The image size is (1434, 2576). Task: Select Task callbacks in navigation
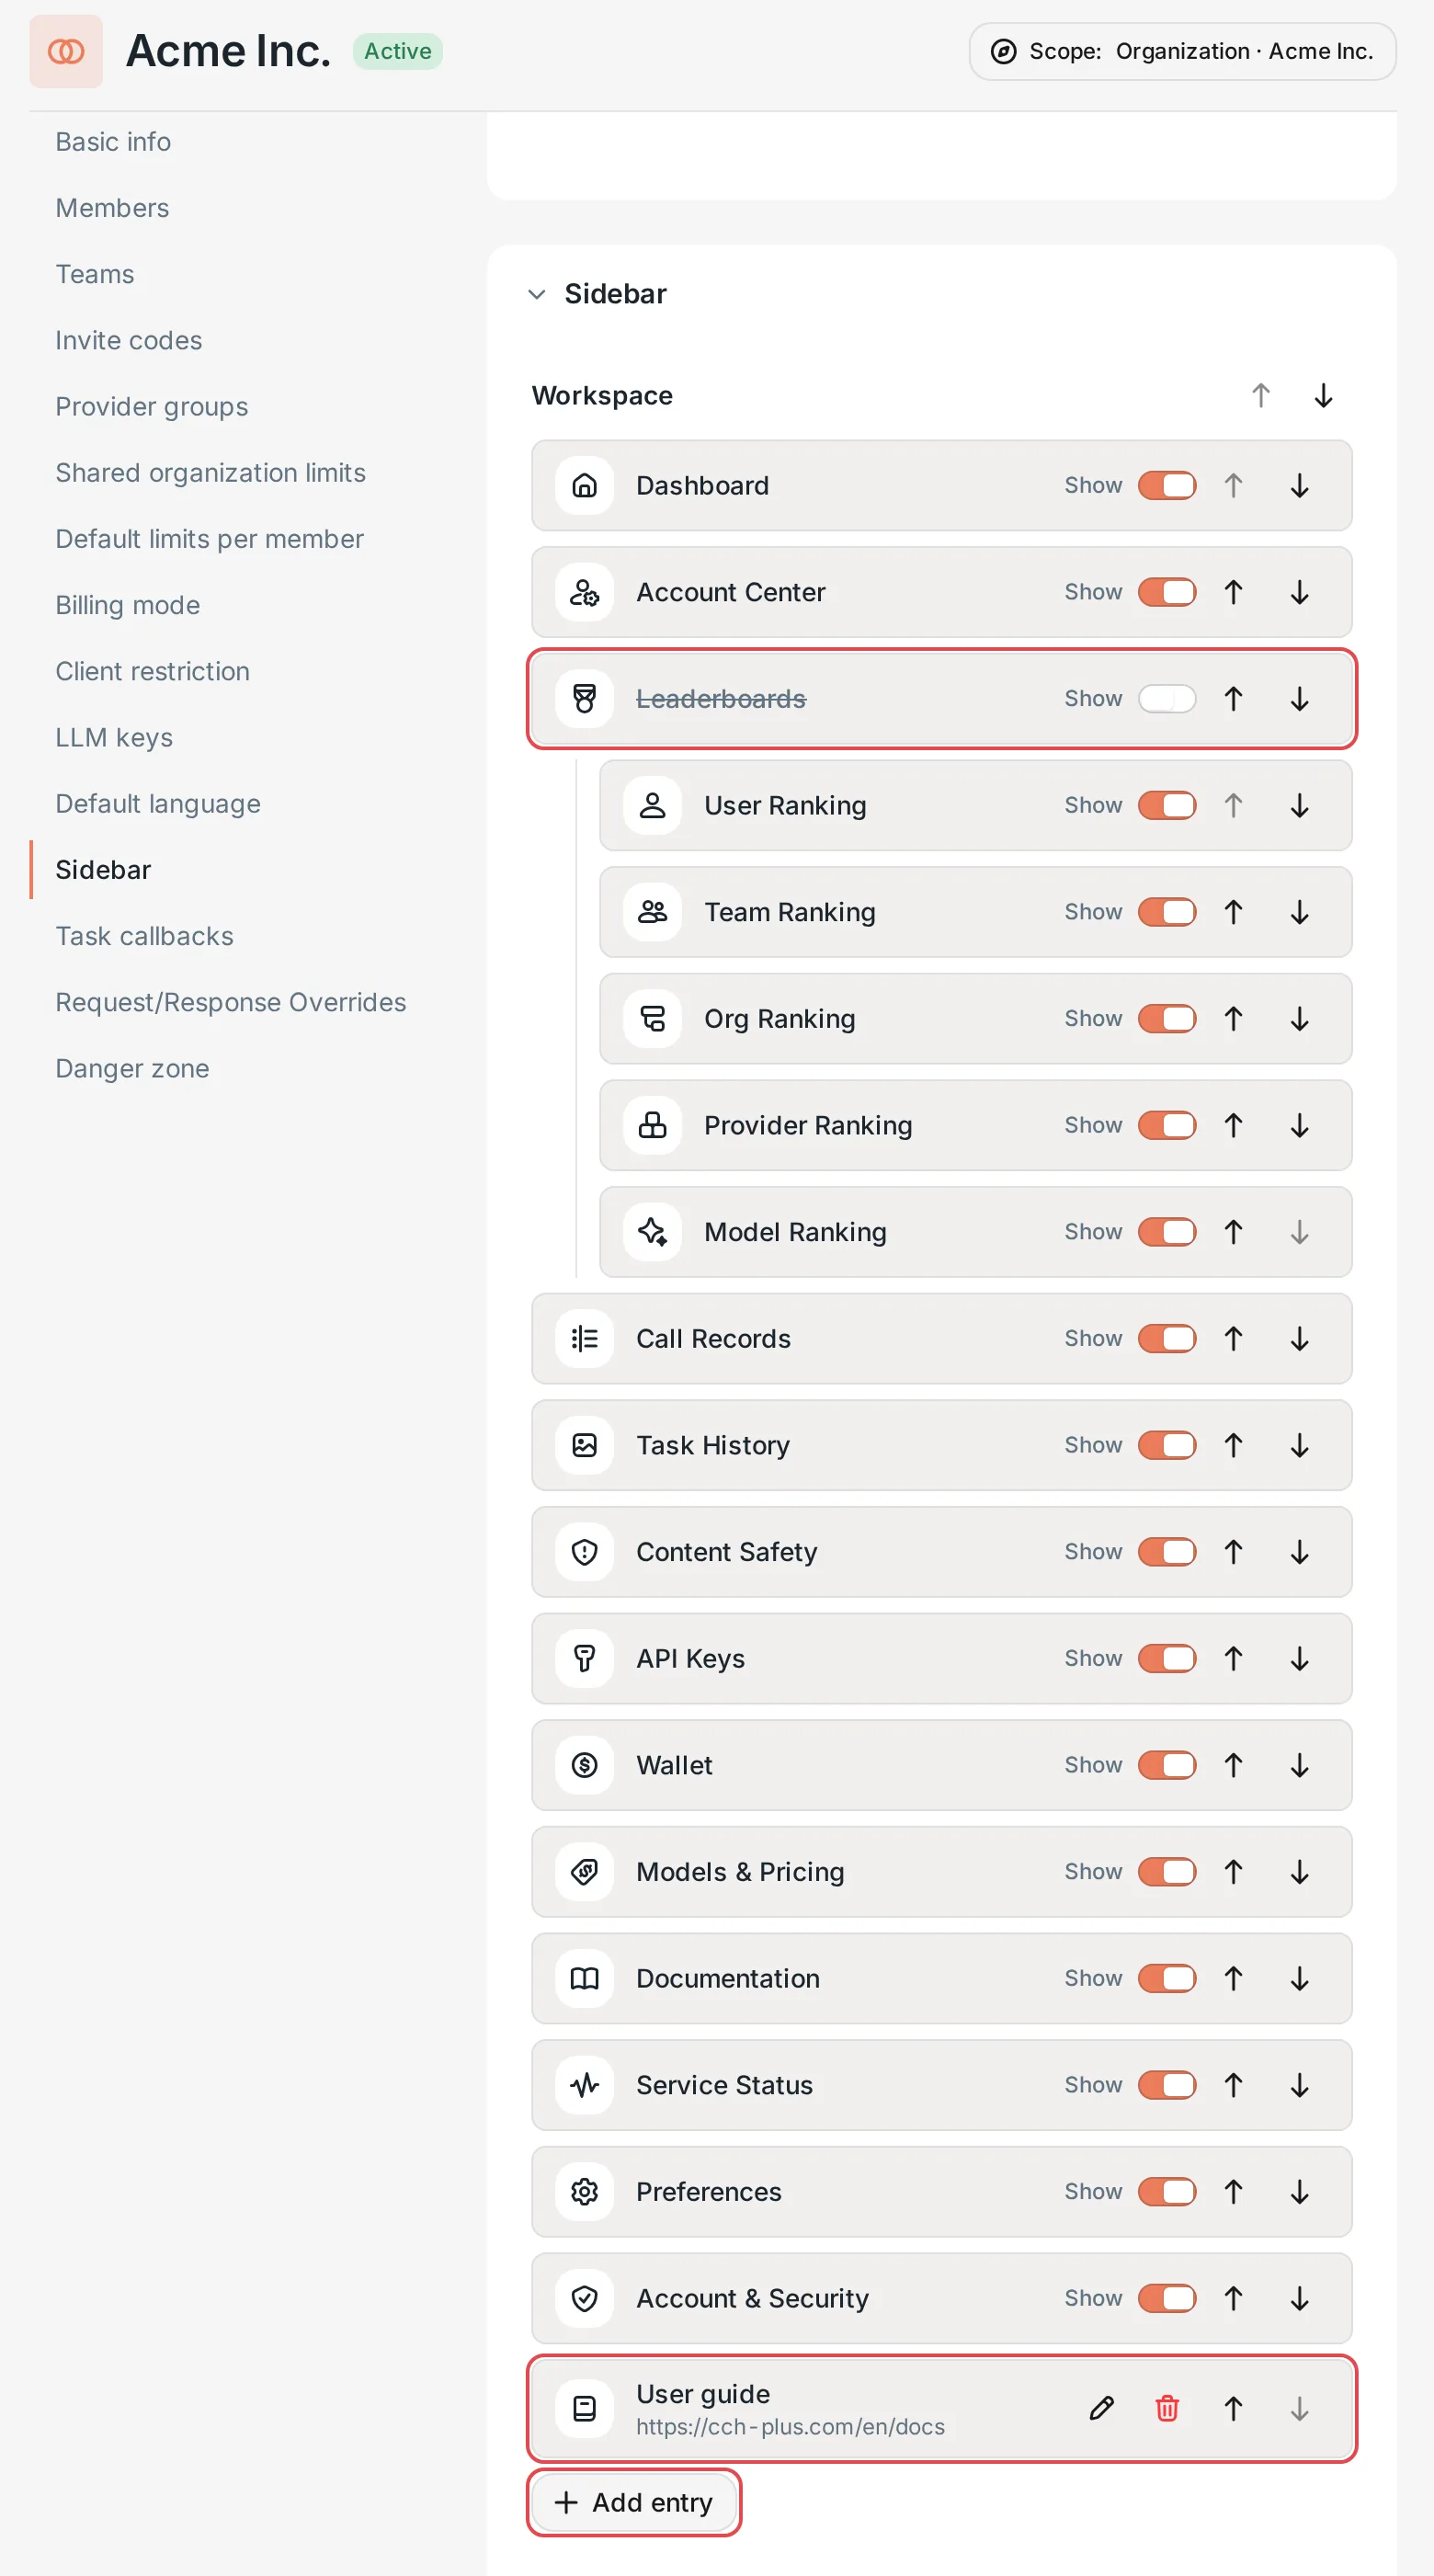point(144,936)
